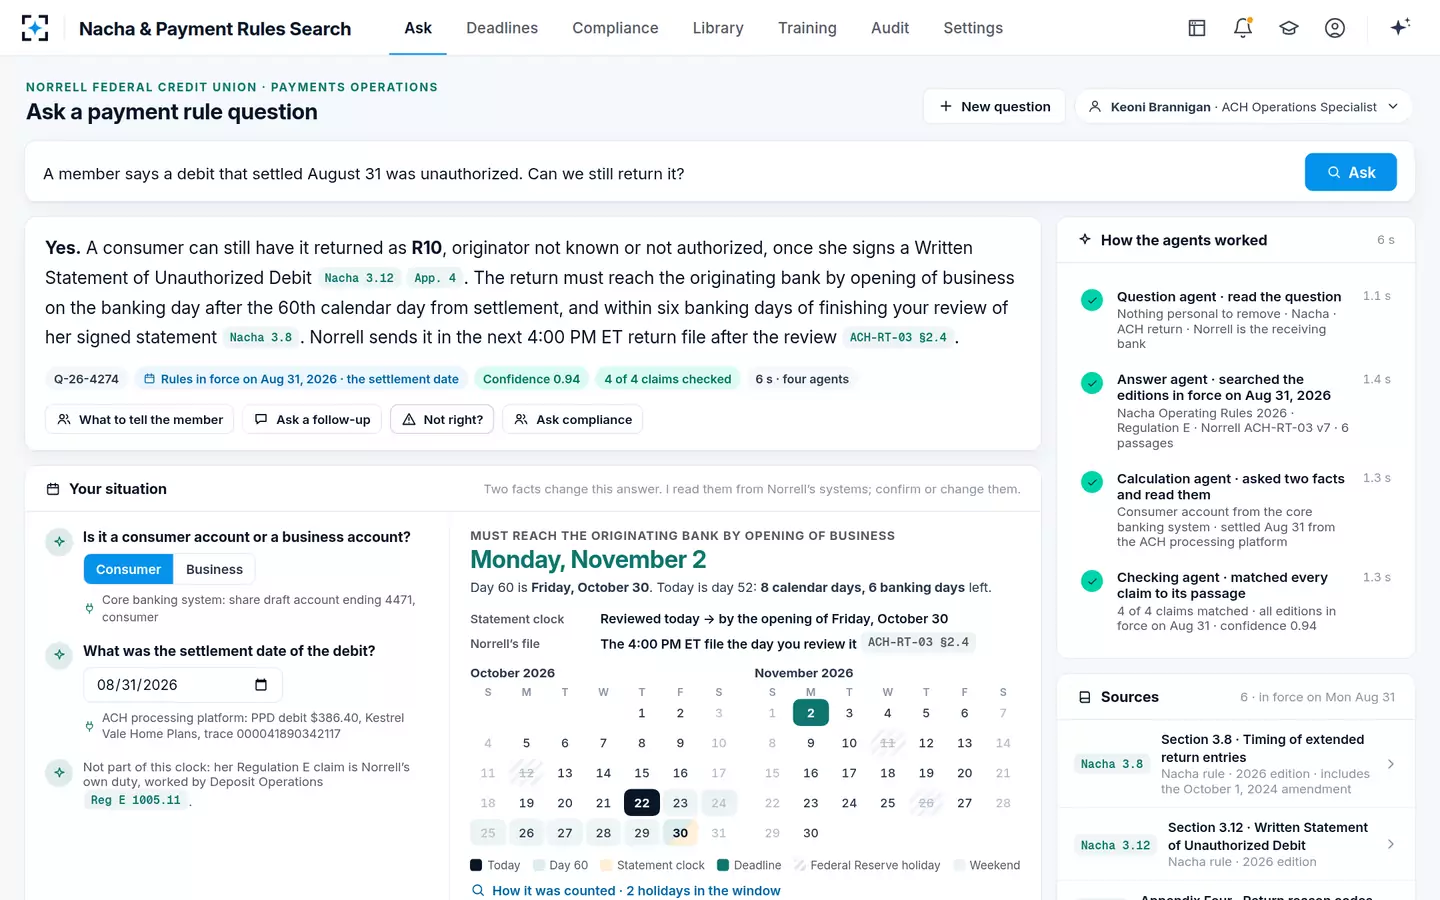Click the How the agents worked icon
Image resolution: width=1440 pixels, height=900 pixels.
coord(1085,240)
